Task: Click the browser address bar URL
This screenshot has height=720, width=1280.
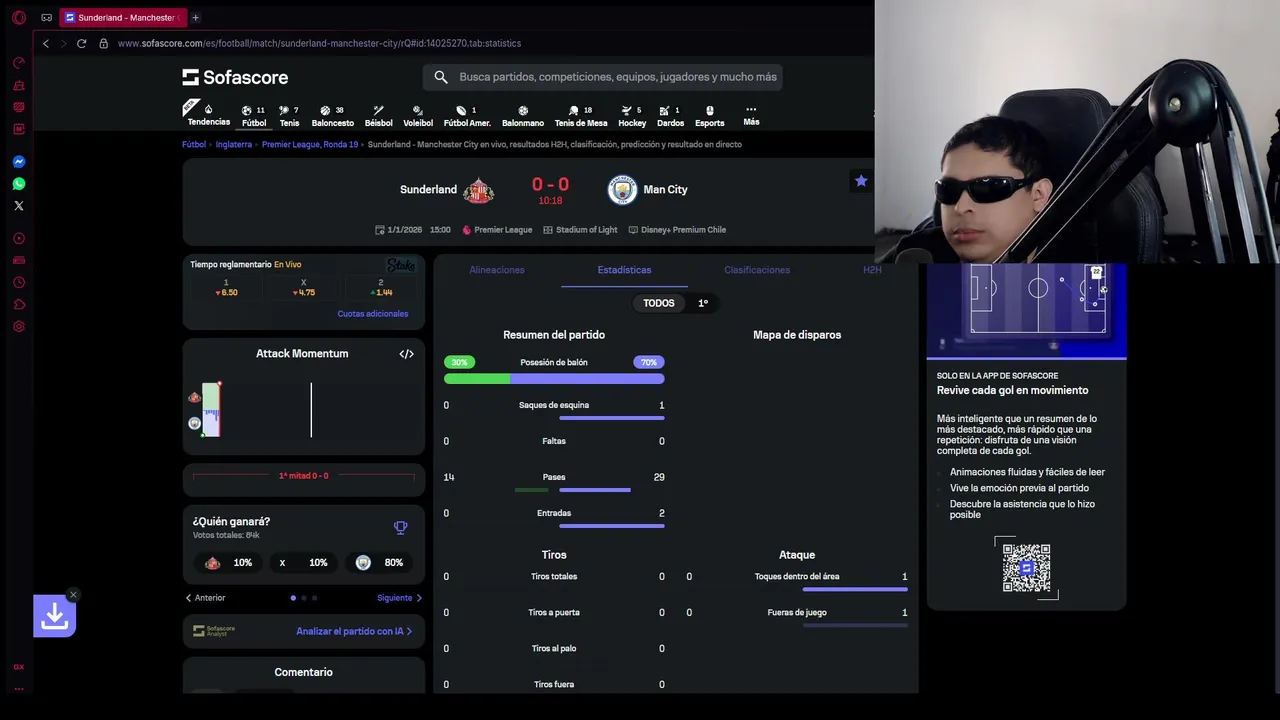Action: click(319, 43)
